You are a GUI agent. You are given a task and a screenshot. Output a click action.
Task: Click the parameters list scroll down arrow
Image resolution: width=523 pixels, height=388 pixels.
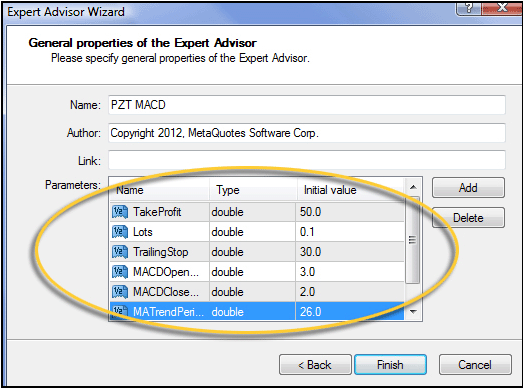point(413,312)
